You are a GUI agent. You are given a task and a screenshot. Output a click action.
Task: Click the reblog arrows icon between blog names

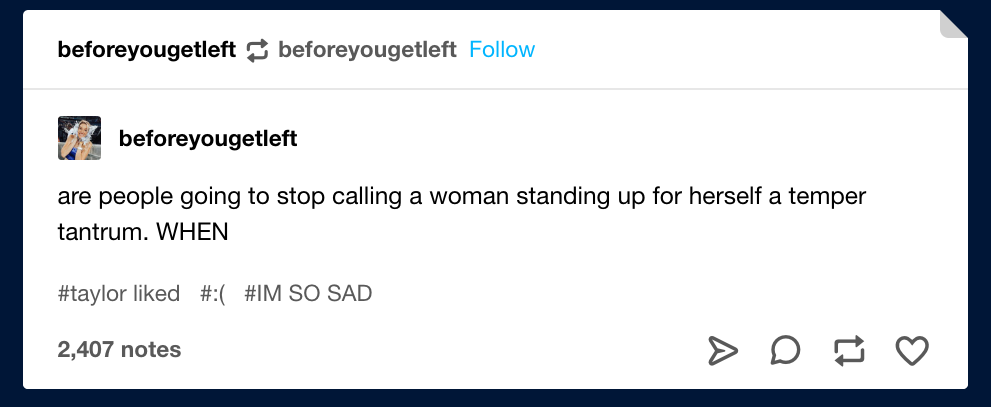257,50
